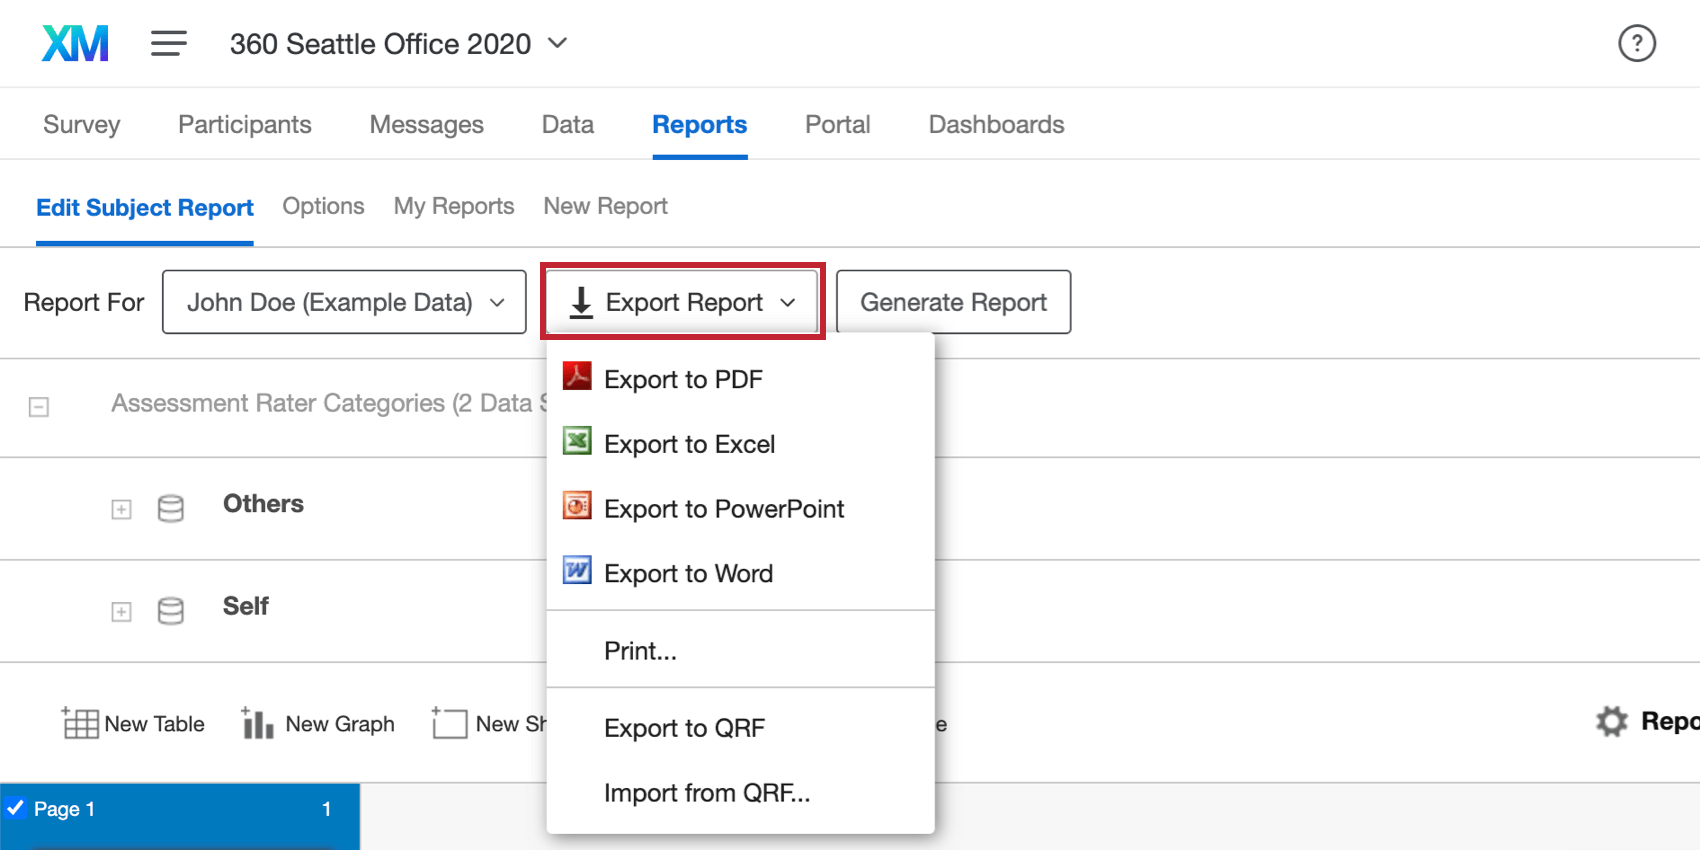The width and height of the screenshot is (1700, 850).
Task: Click the PowerPoint icon in export menu
Action: tap(577, 506)
